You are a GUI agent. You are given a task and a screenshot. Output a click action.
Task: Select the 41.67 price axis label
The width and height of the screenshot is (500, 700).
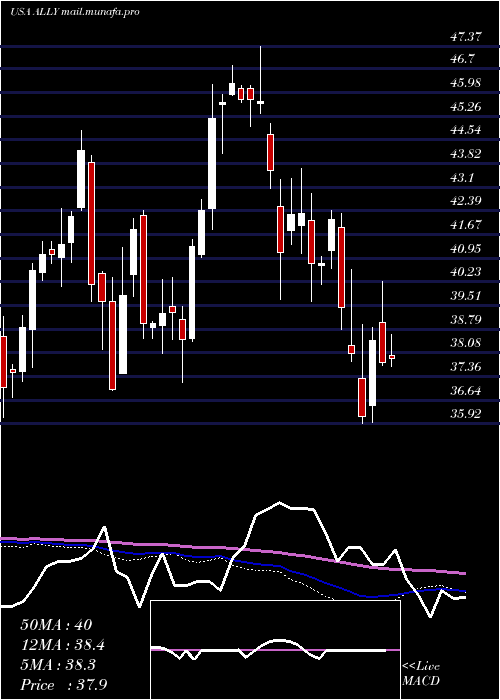[x=466, y=225]
